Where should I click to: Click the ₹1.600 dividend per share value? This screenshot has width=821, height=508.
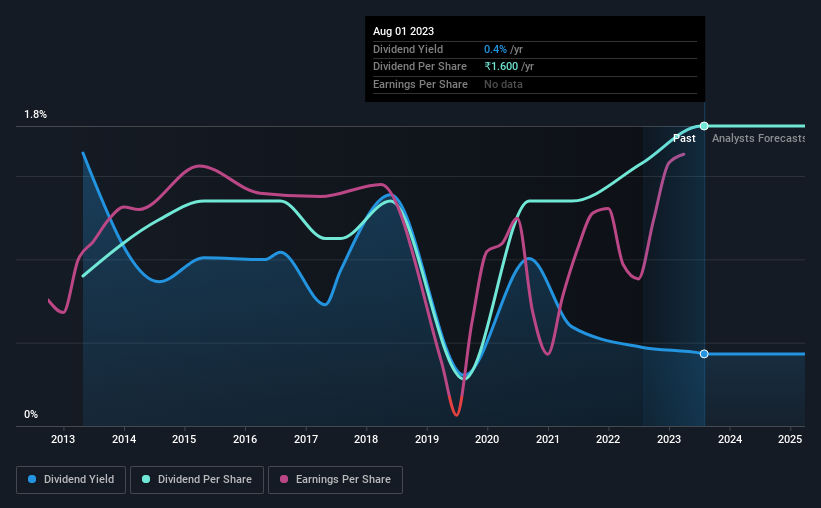tap(501, 67)
